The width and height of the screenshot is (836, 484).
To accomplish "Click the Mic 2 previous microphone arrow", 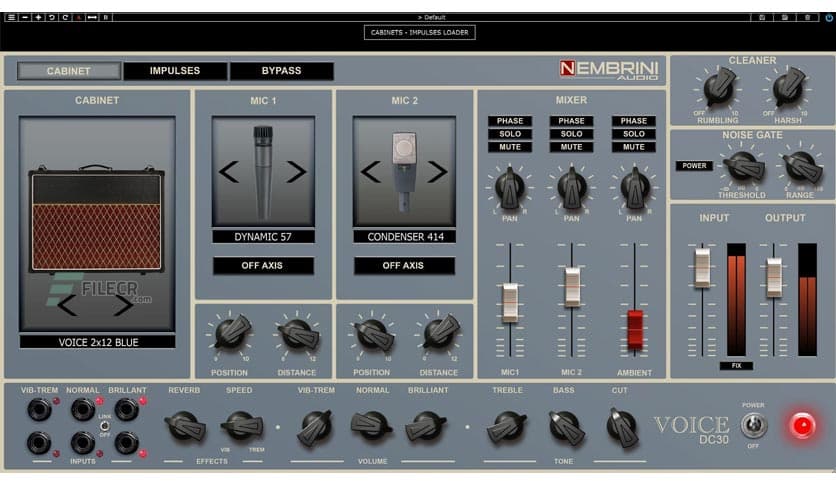I will click(x=371, y=172).
